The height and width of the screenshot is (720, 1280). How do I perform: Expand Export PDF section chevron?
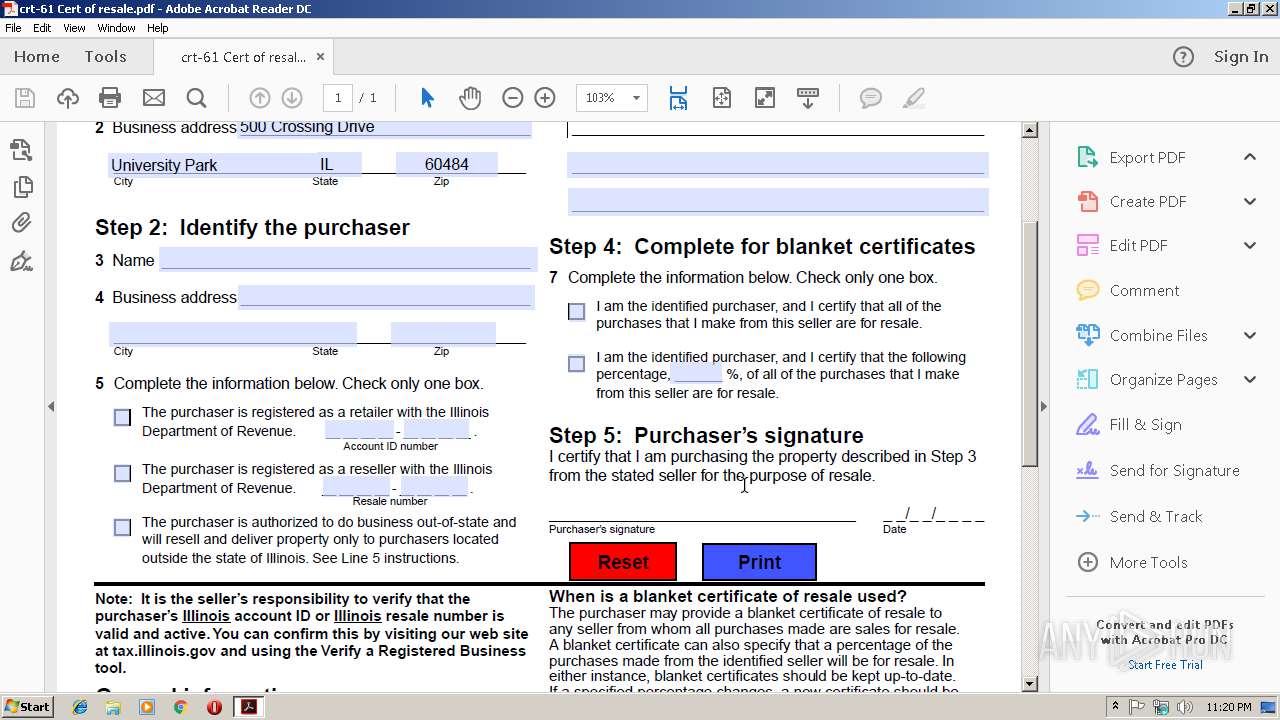pyautogui.click(x=1250, y=157)
